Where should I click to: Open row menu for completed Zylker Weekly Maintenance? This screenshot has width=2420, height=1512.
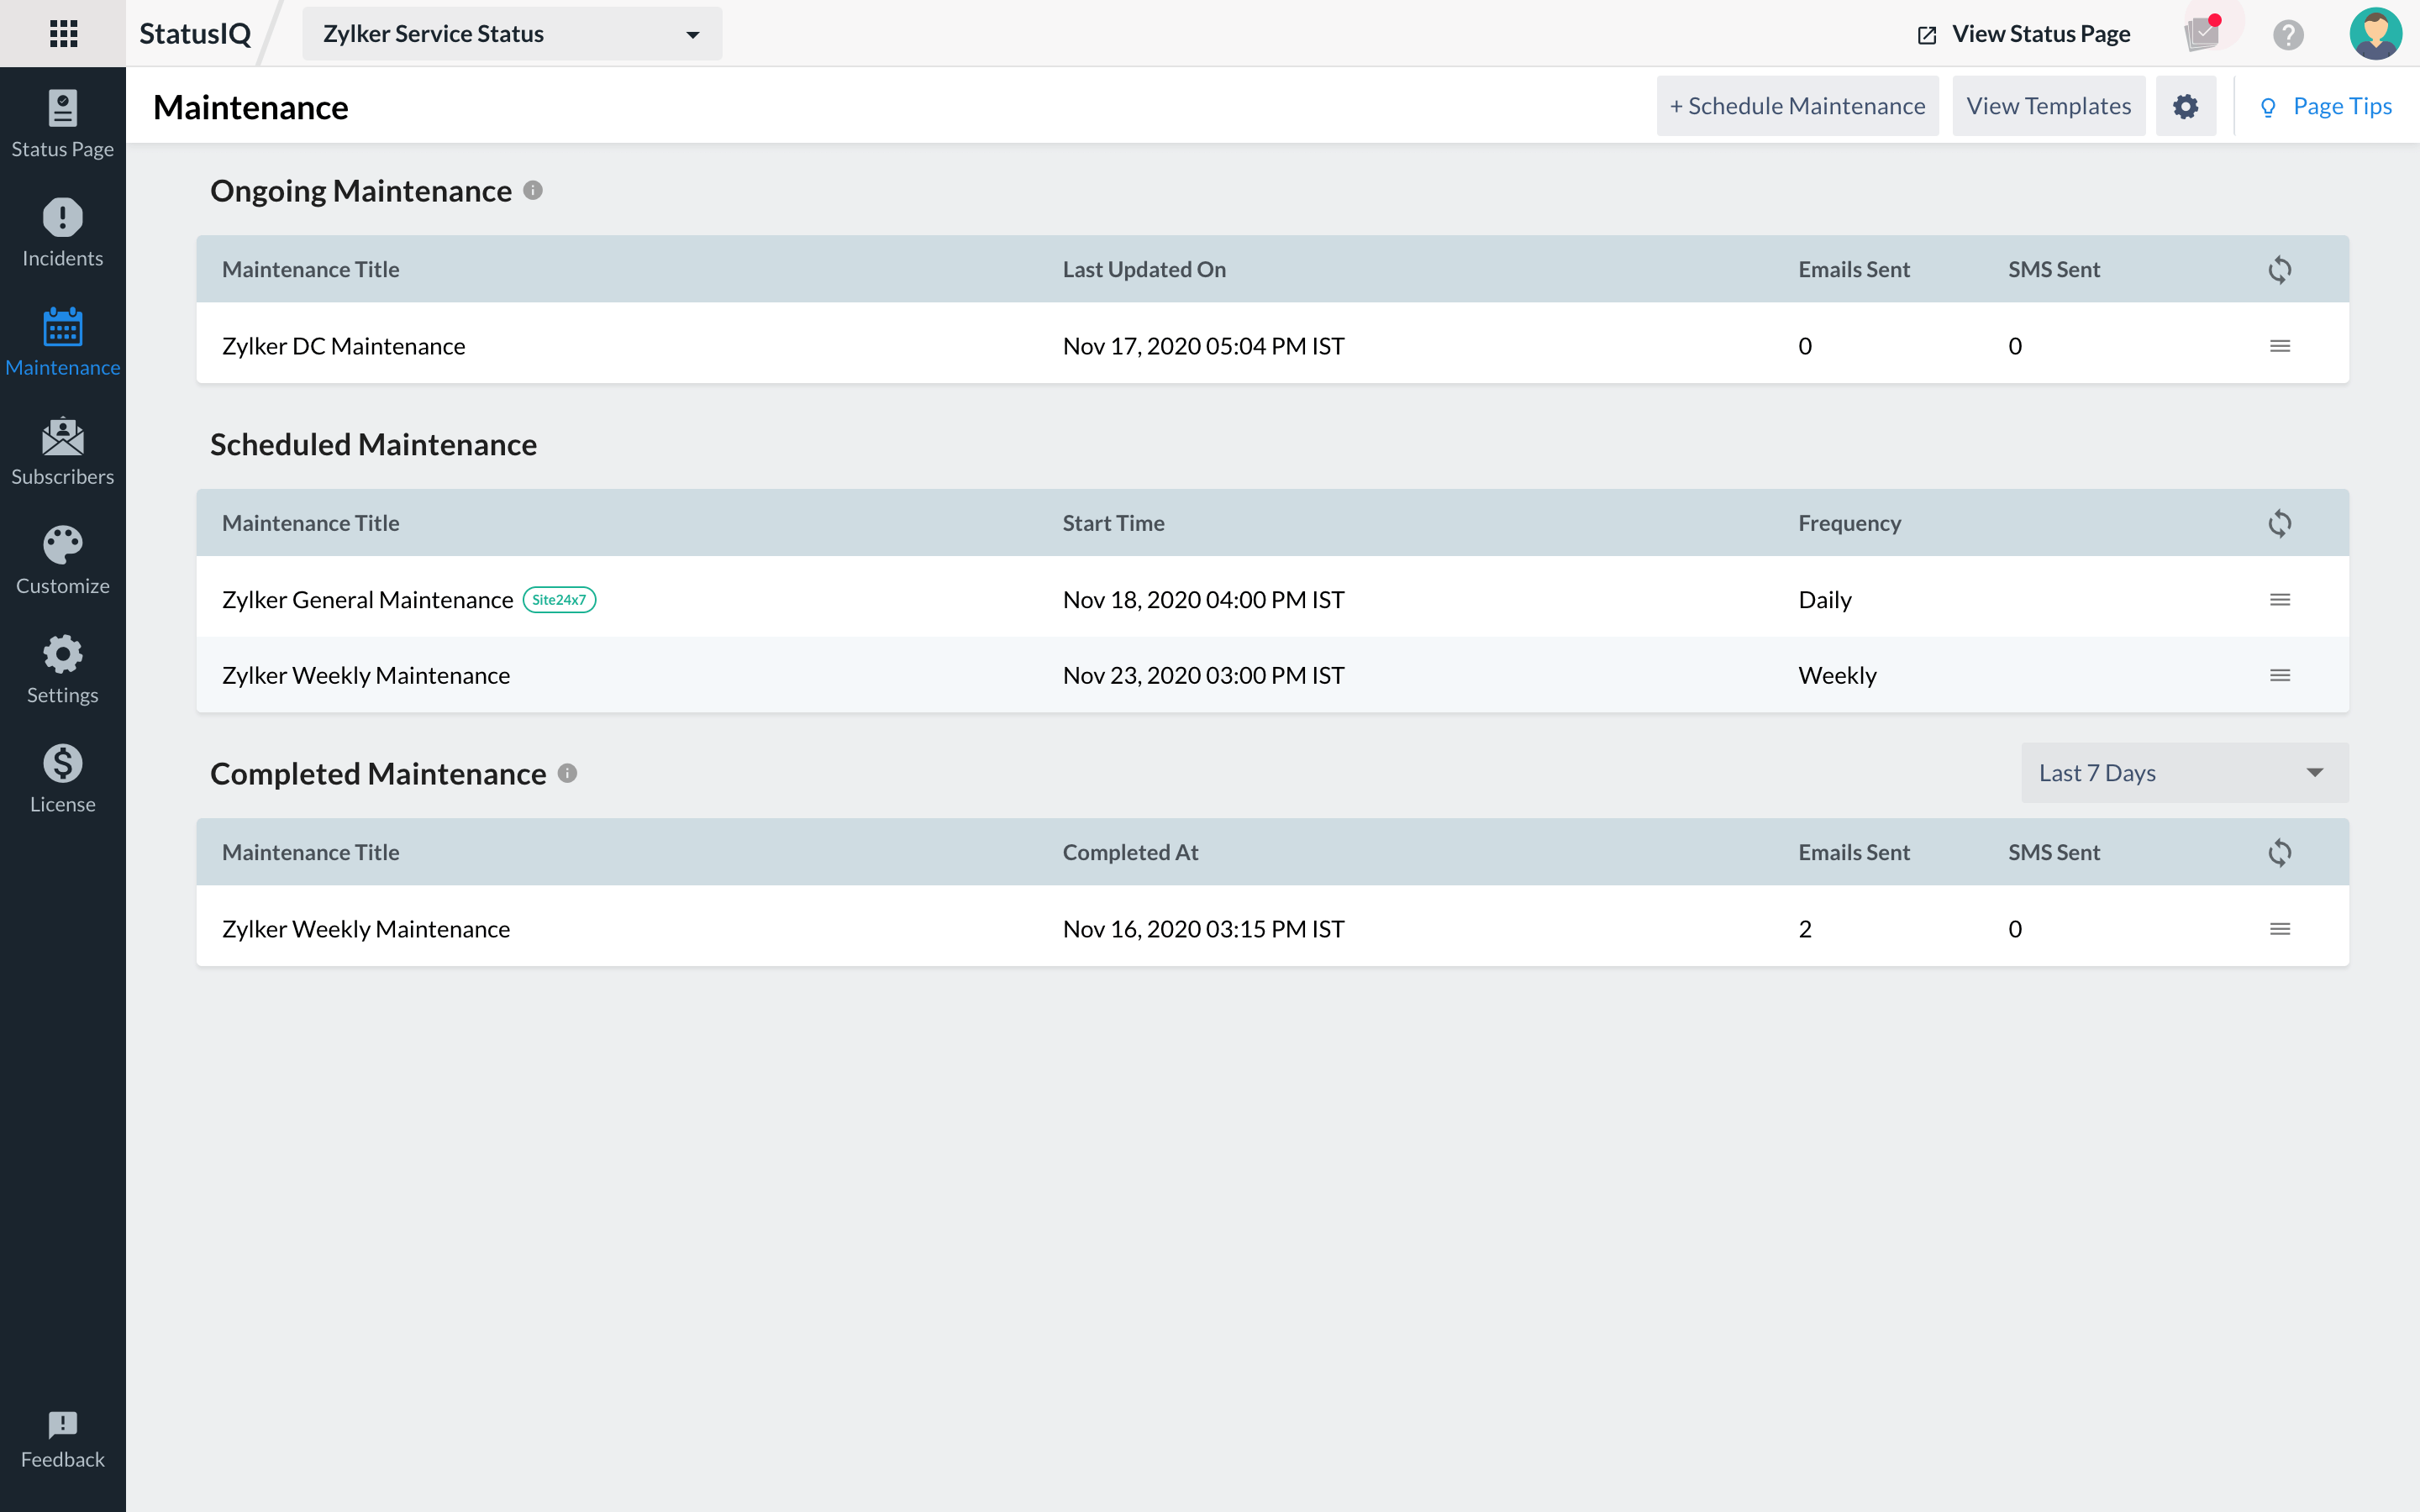pyautogui.click(x=2279, y=929)
